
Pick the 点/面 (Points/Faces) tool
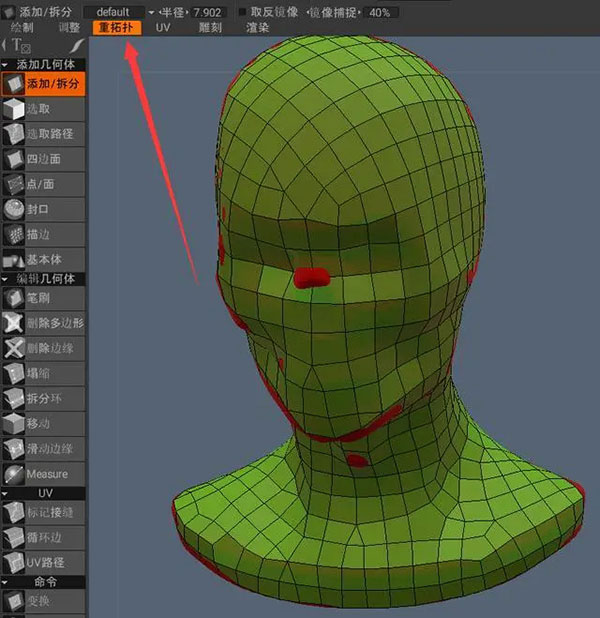point(44,184)
